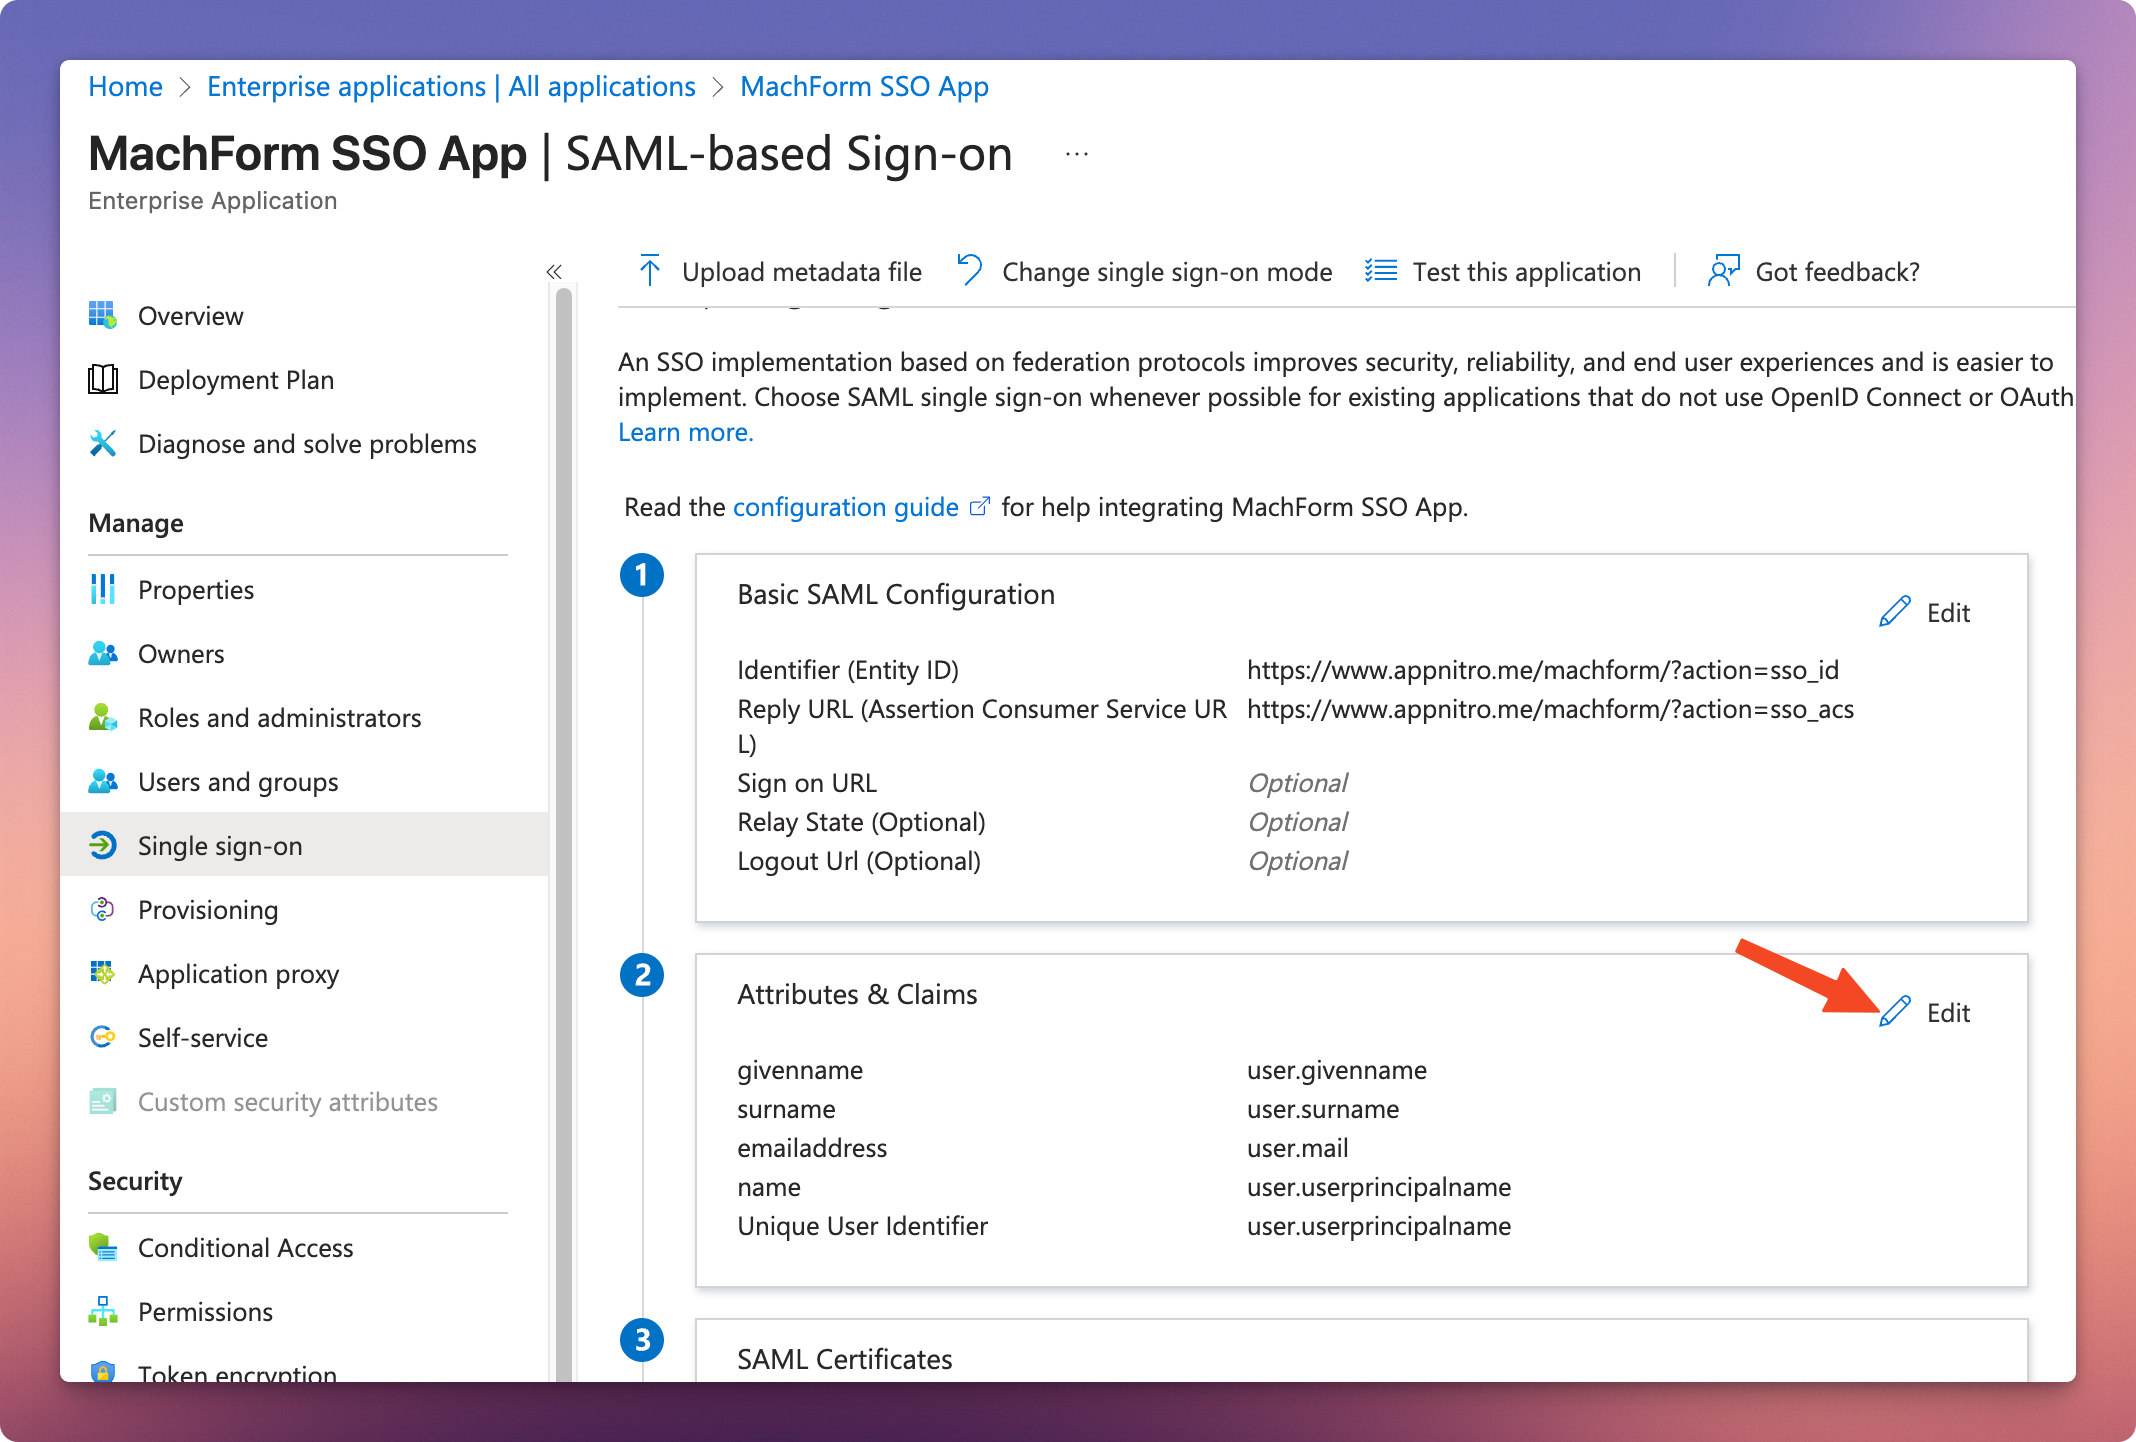Go to Home breadcrumb
Viewport: 2136px width, 1442px height.
pyautogui.click(x=125, y=87)
